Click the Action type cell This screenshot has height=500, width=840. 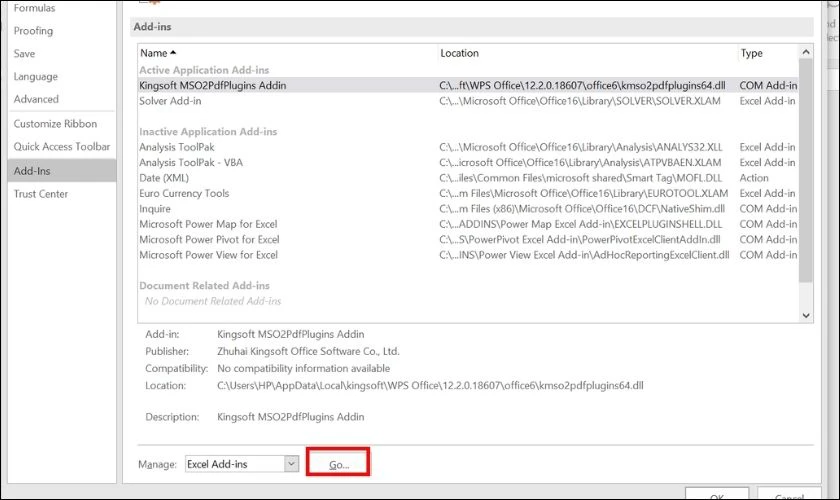pos(754,178)
